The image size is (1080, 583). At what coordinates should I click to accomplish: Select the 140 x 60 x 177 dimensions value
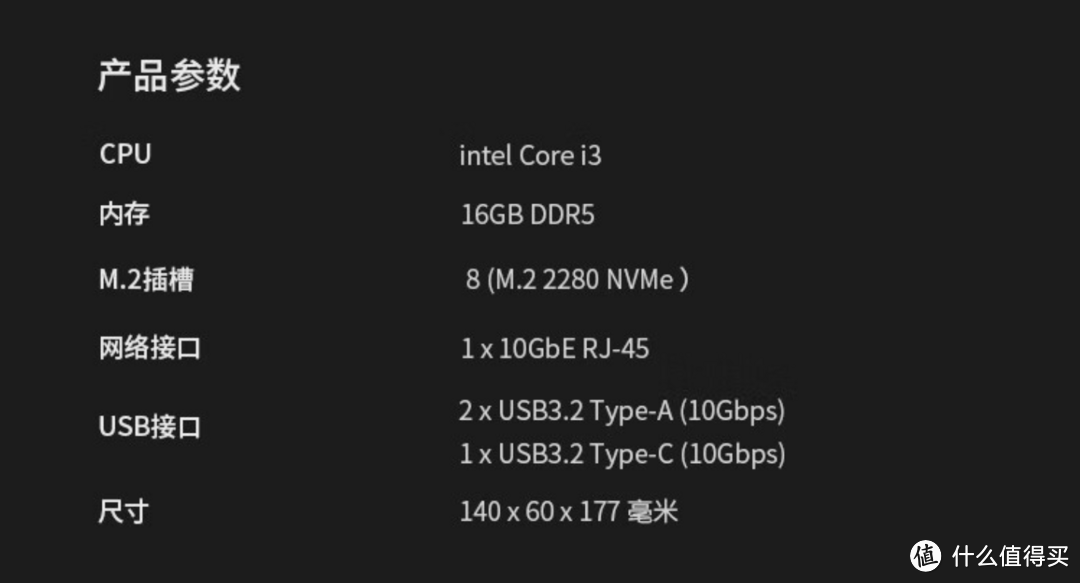pos(540,512)
